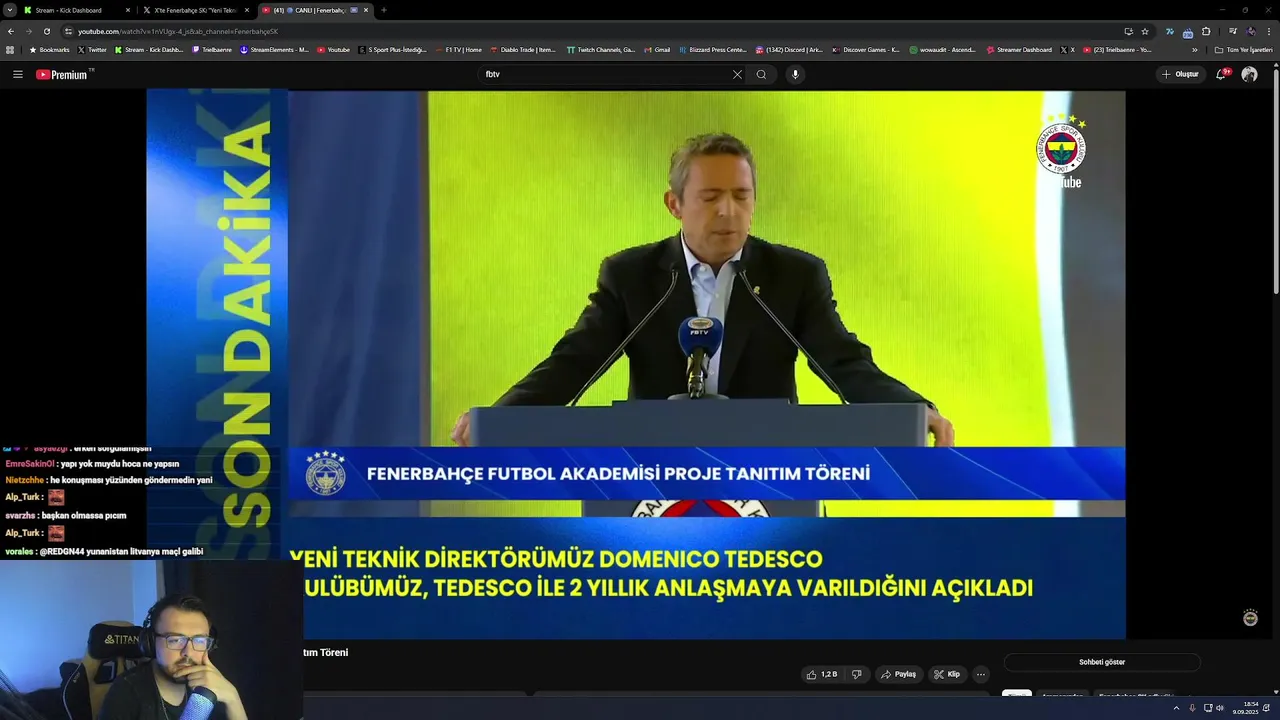Open the Streamer Dashboard bookmark

1019,49
